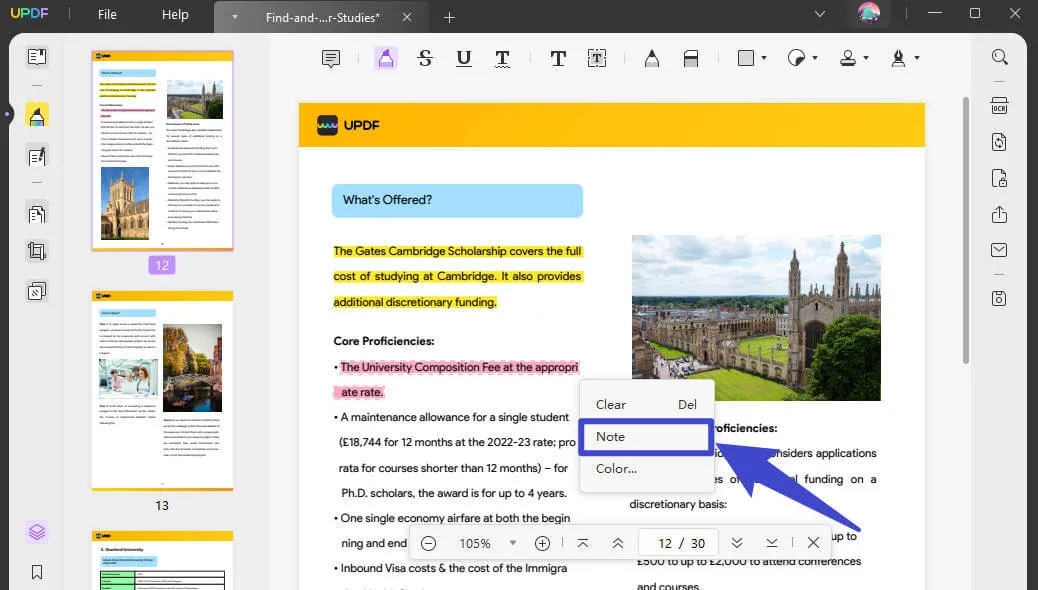This screenshot has width=1038, height=590.
Task: Open the OCR tool on right sidebar
Action: (x=998, y=105)
